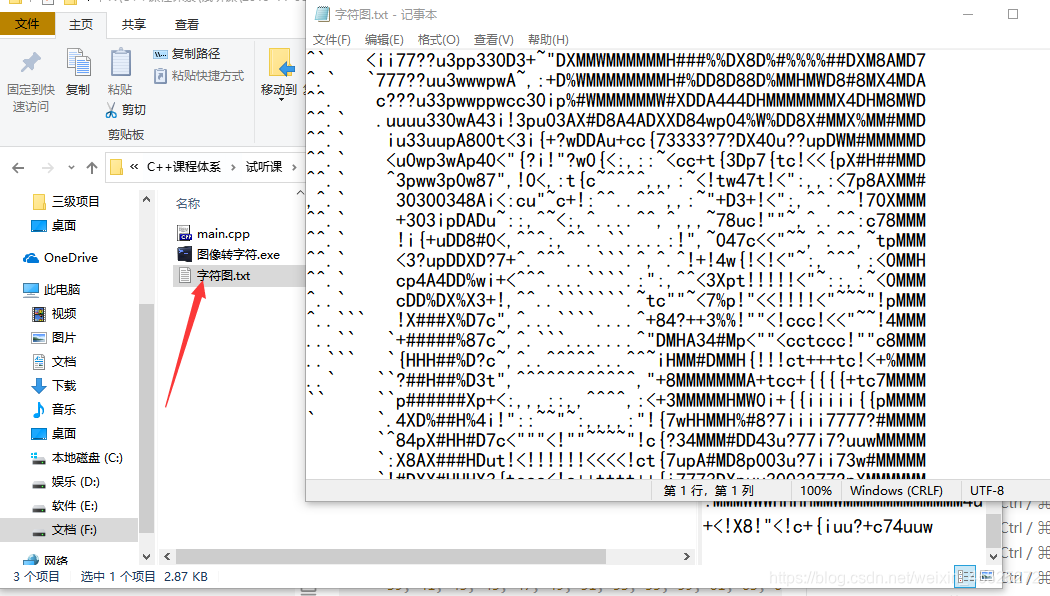This screenshot has height=596, width=1050.
Task: Open Notepad 帮助(H) menu
Action: [548, 40]
